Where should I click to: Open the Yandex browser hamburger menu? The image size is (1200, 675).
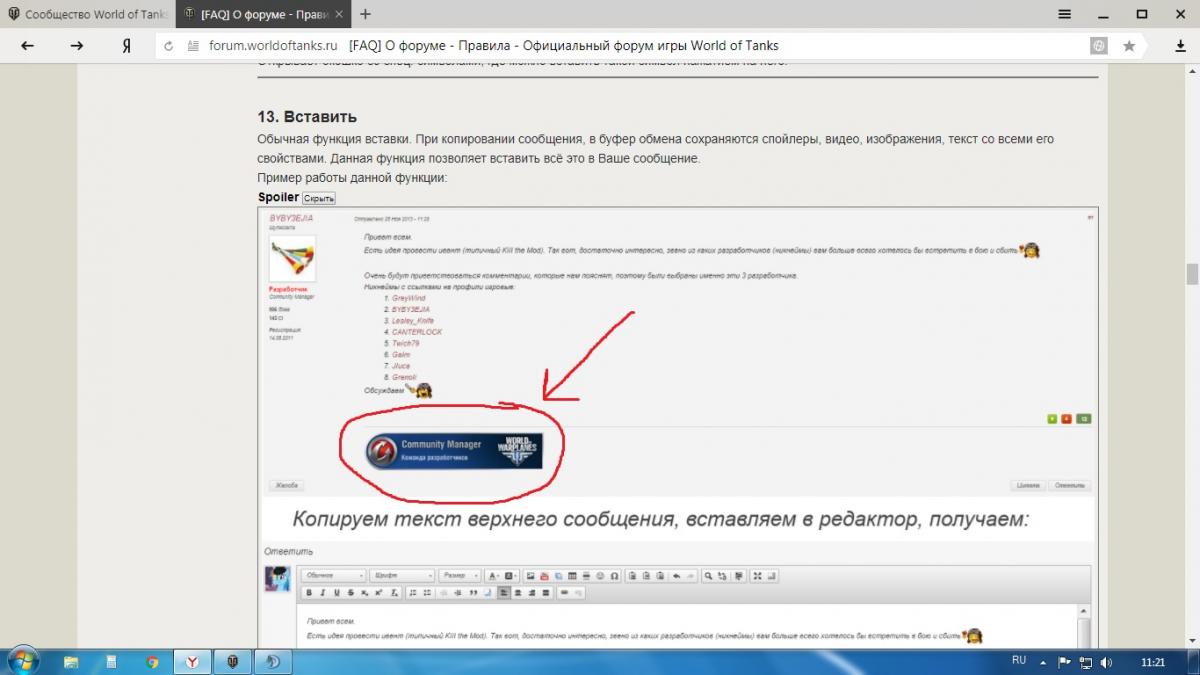1065,14
